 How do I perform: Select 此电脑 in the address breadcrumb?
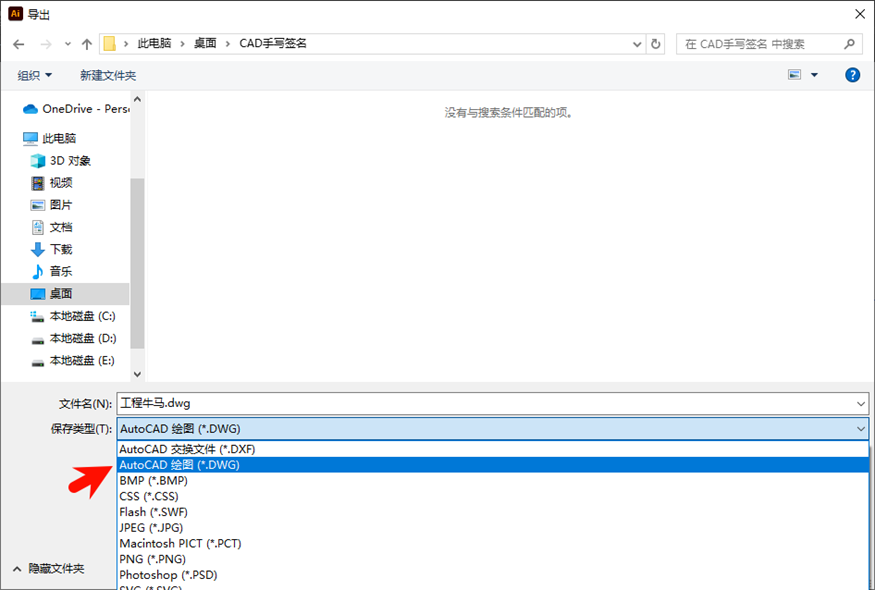(x=155, y=44)
